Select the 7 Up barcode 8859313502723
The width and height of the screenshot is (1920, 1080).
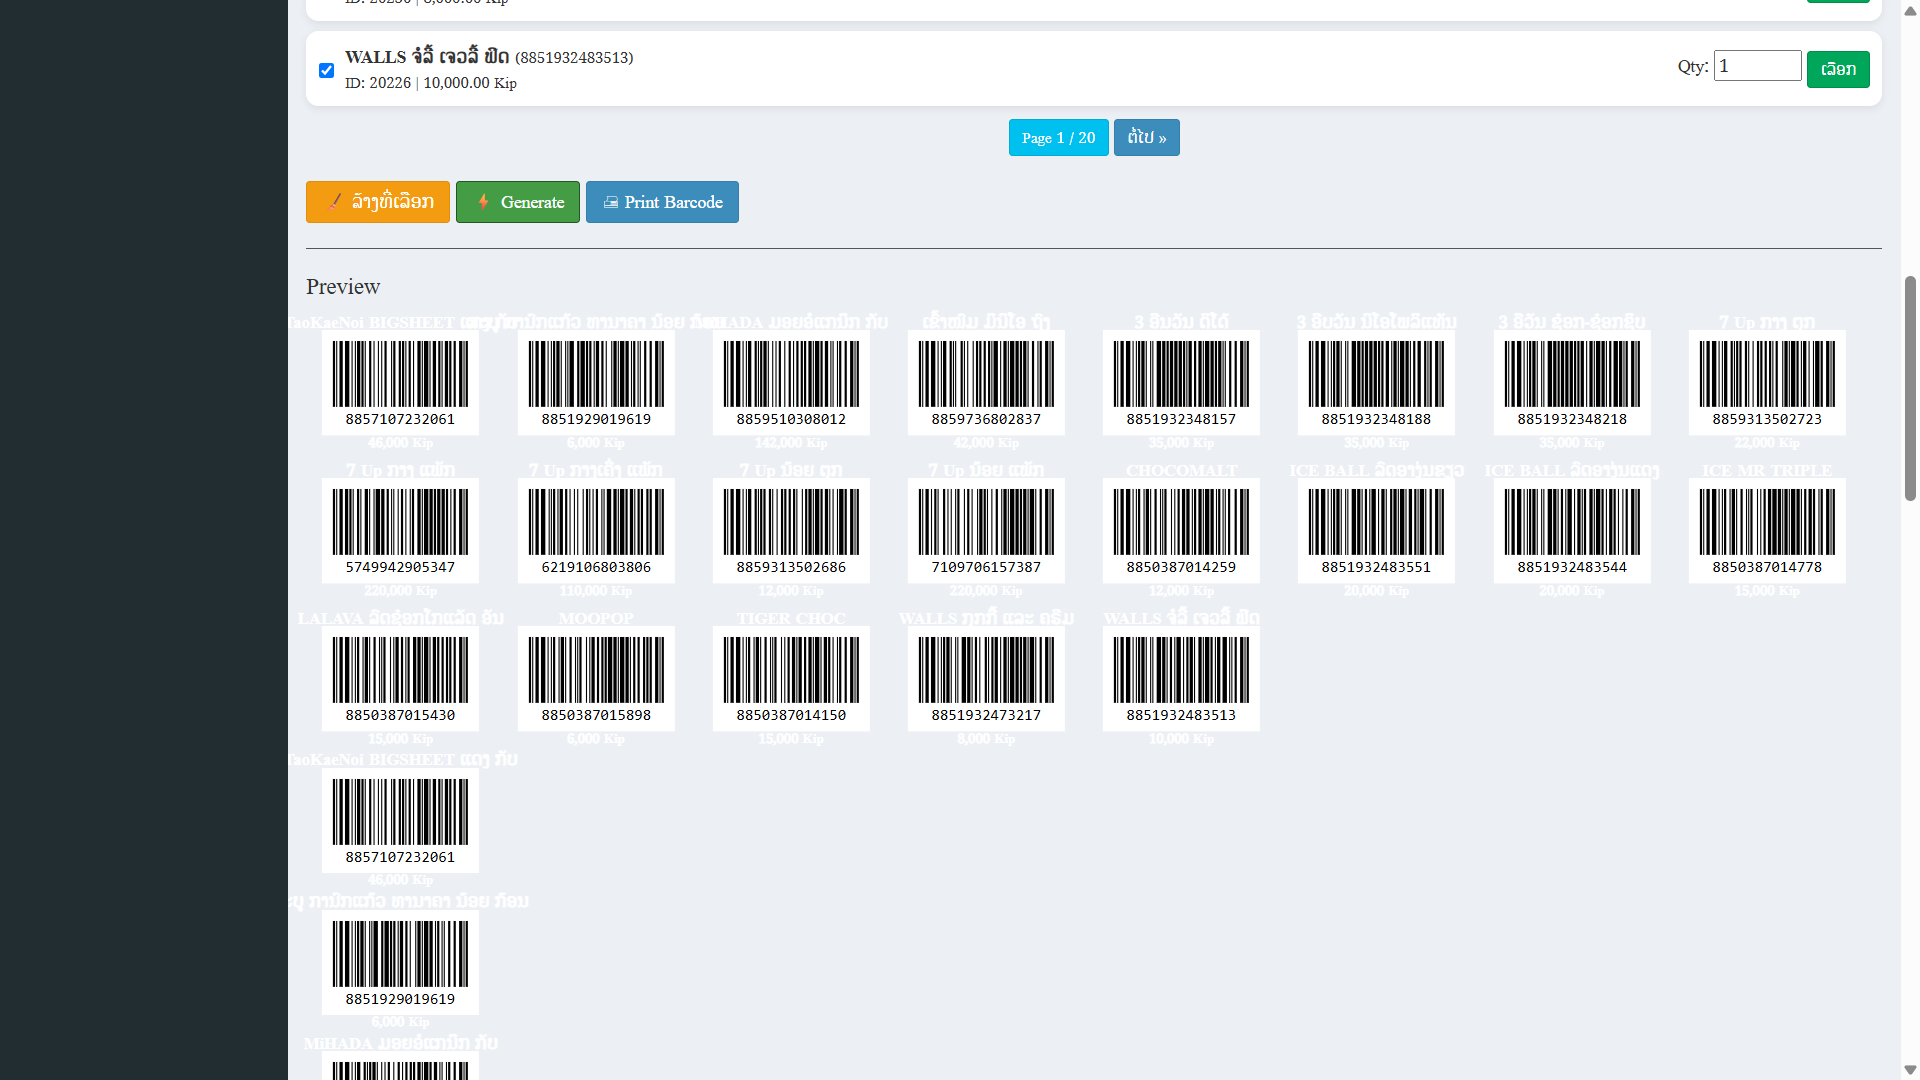[1767, 383]
